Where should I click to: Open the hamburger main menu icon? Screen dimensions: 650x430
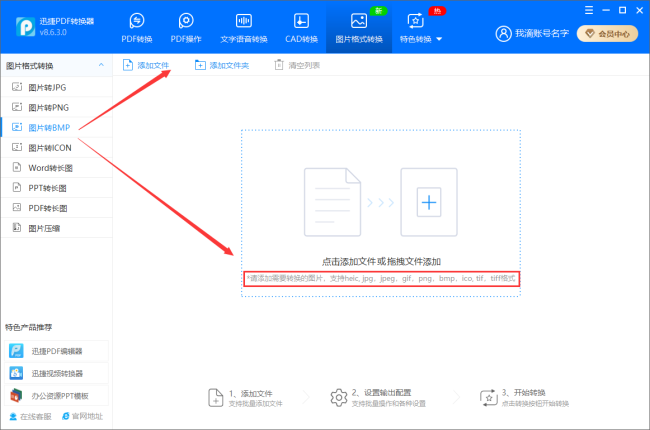click(589, 10)
